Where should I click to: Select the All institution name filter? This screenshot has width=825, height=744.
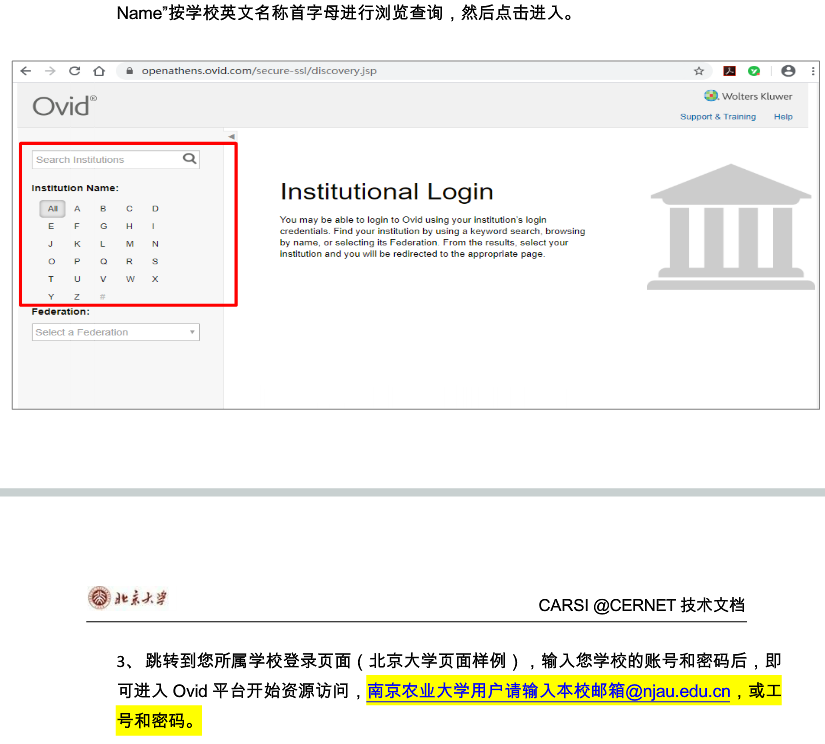tap(52, 209)
